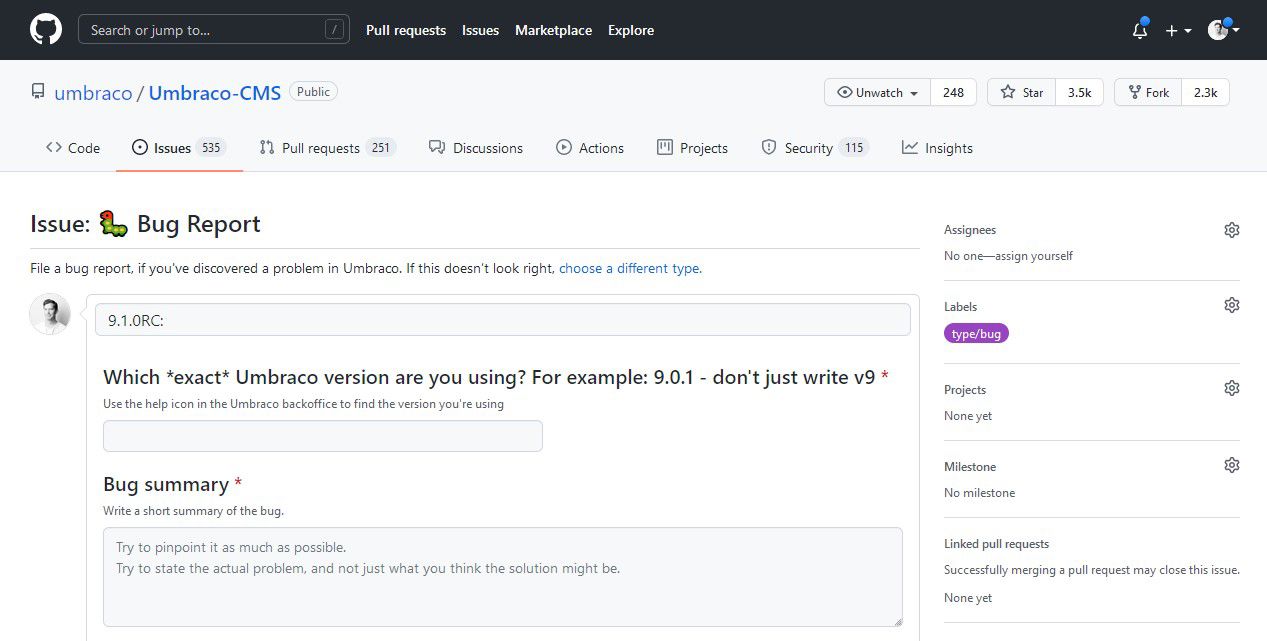Open the Projects sidebar gear settings
The height and width of the screenshot is (641, 1267).
(1232, 388)
